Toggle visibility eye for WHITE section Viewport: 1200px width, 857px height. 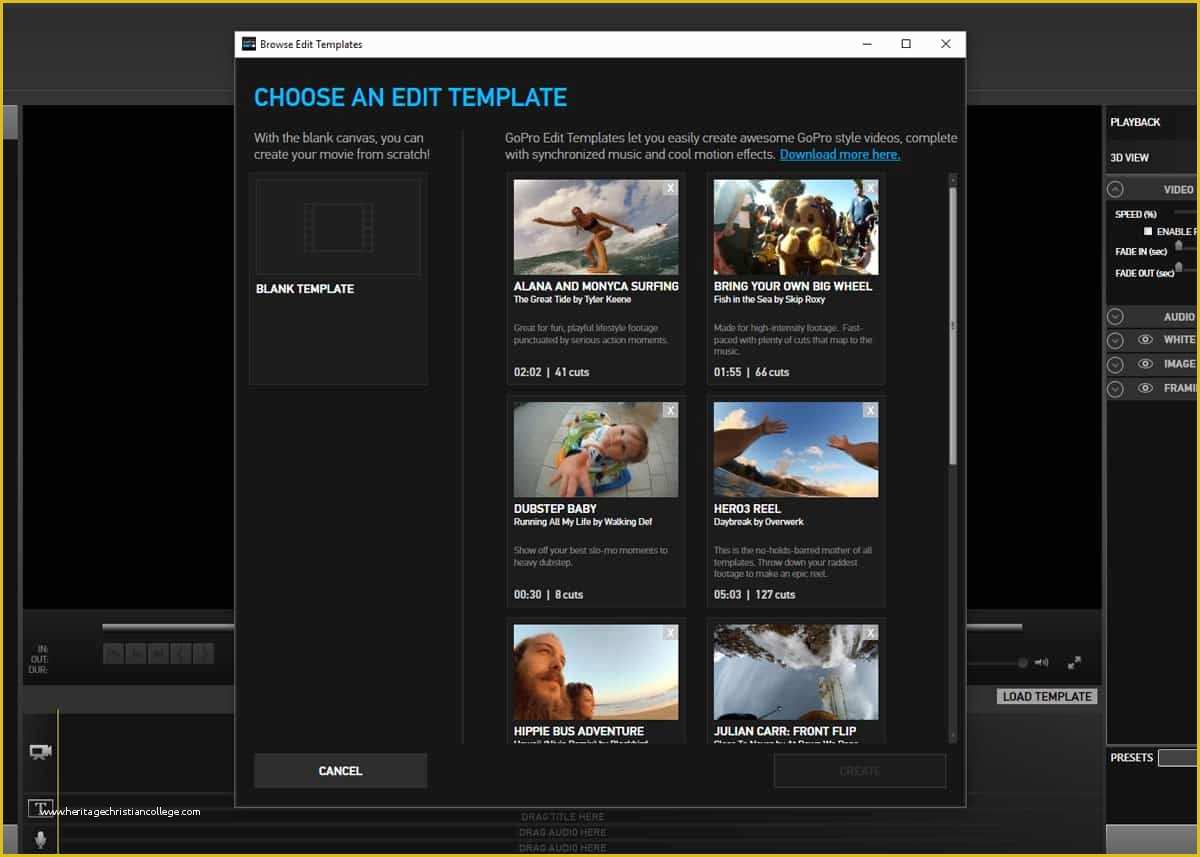tap(1145, 340)
